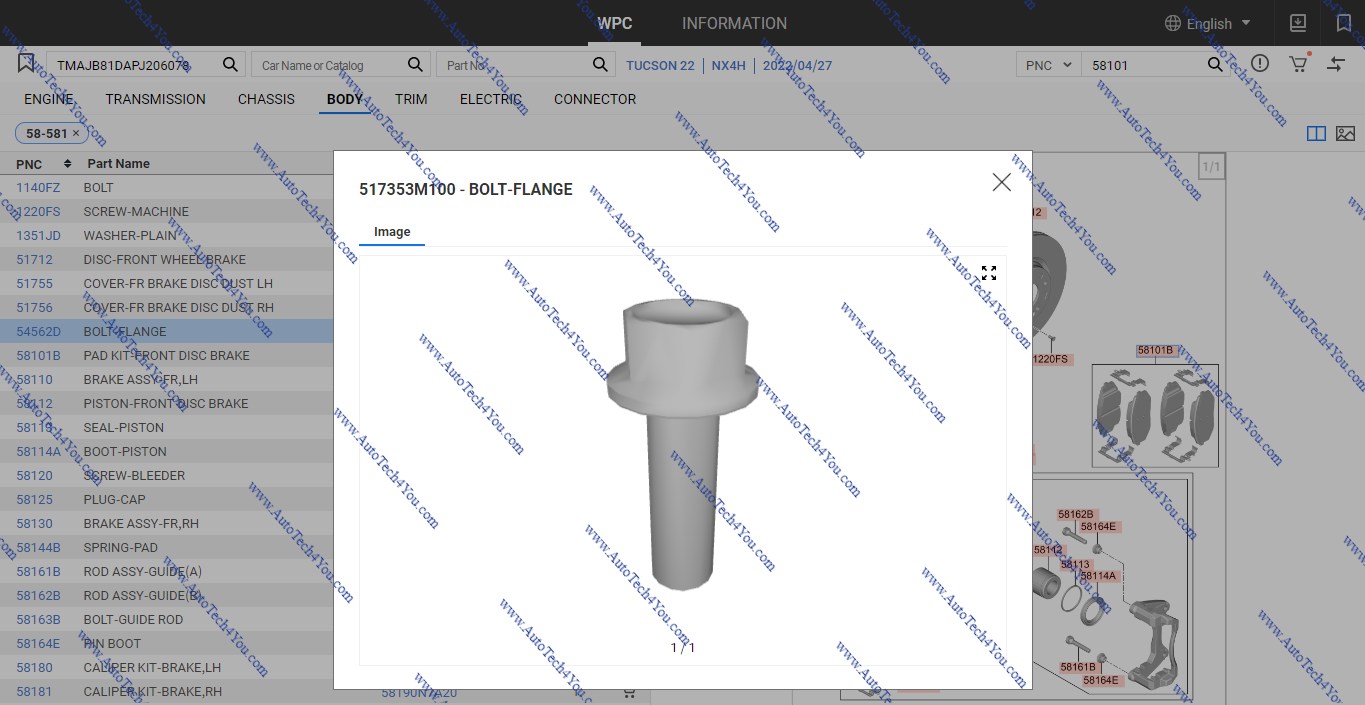
Task: Open the shopping cart icon
Action: [1298, 64]
